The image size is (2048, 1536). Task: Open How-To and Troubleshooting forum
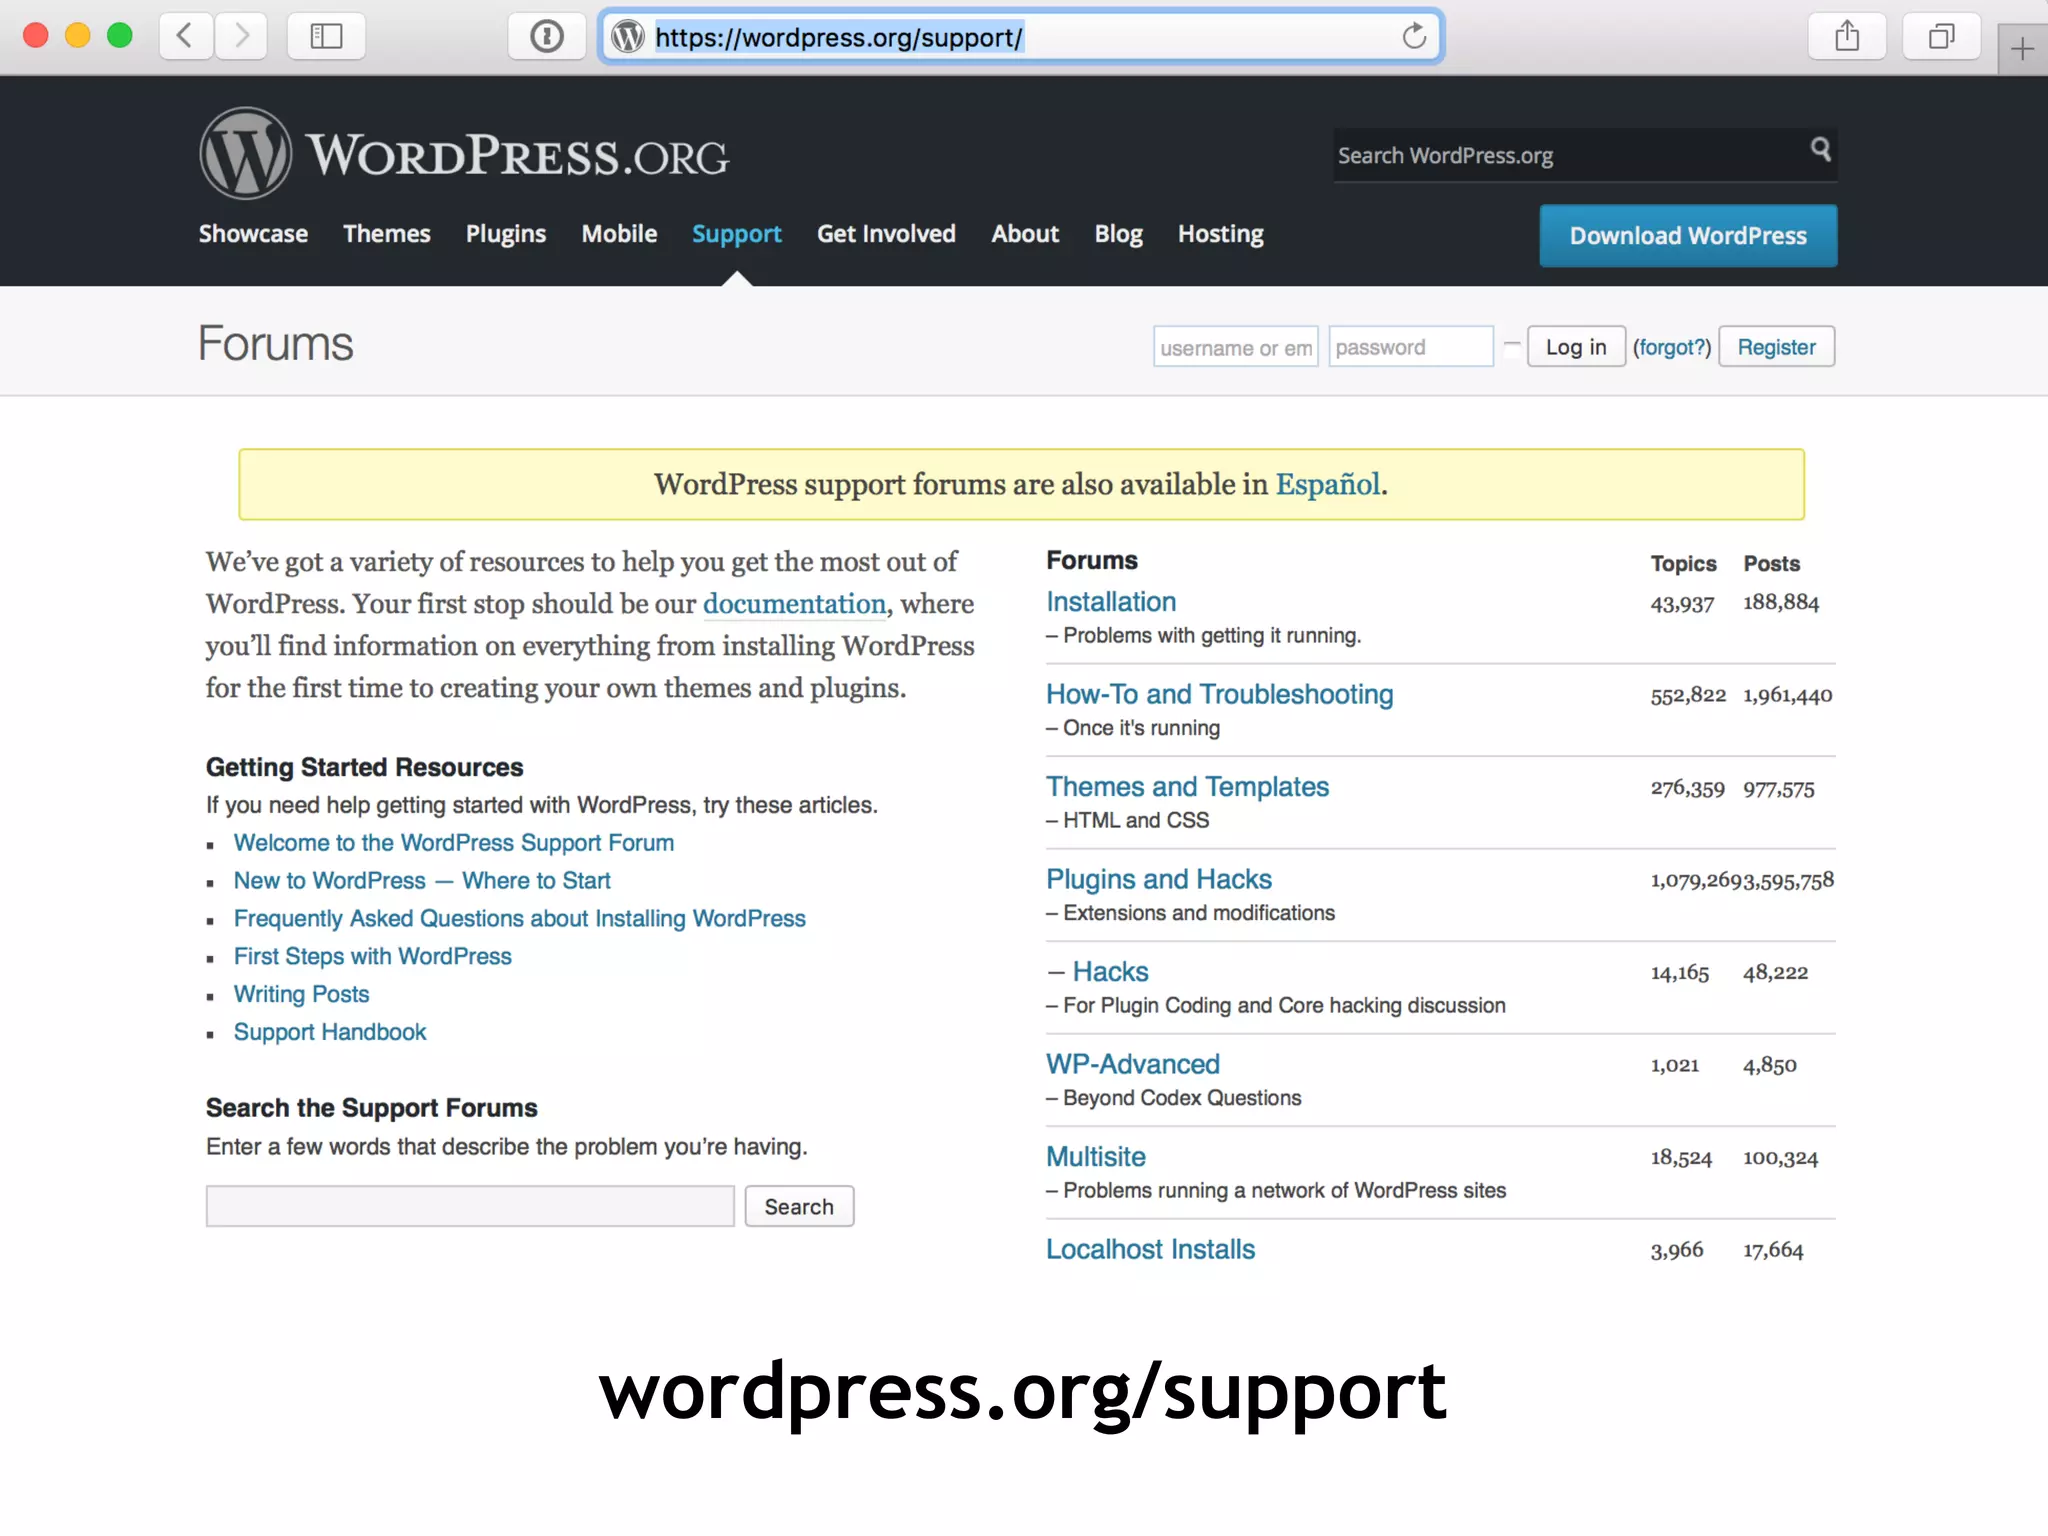coord(1219,694)
